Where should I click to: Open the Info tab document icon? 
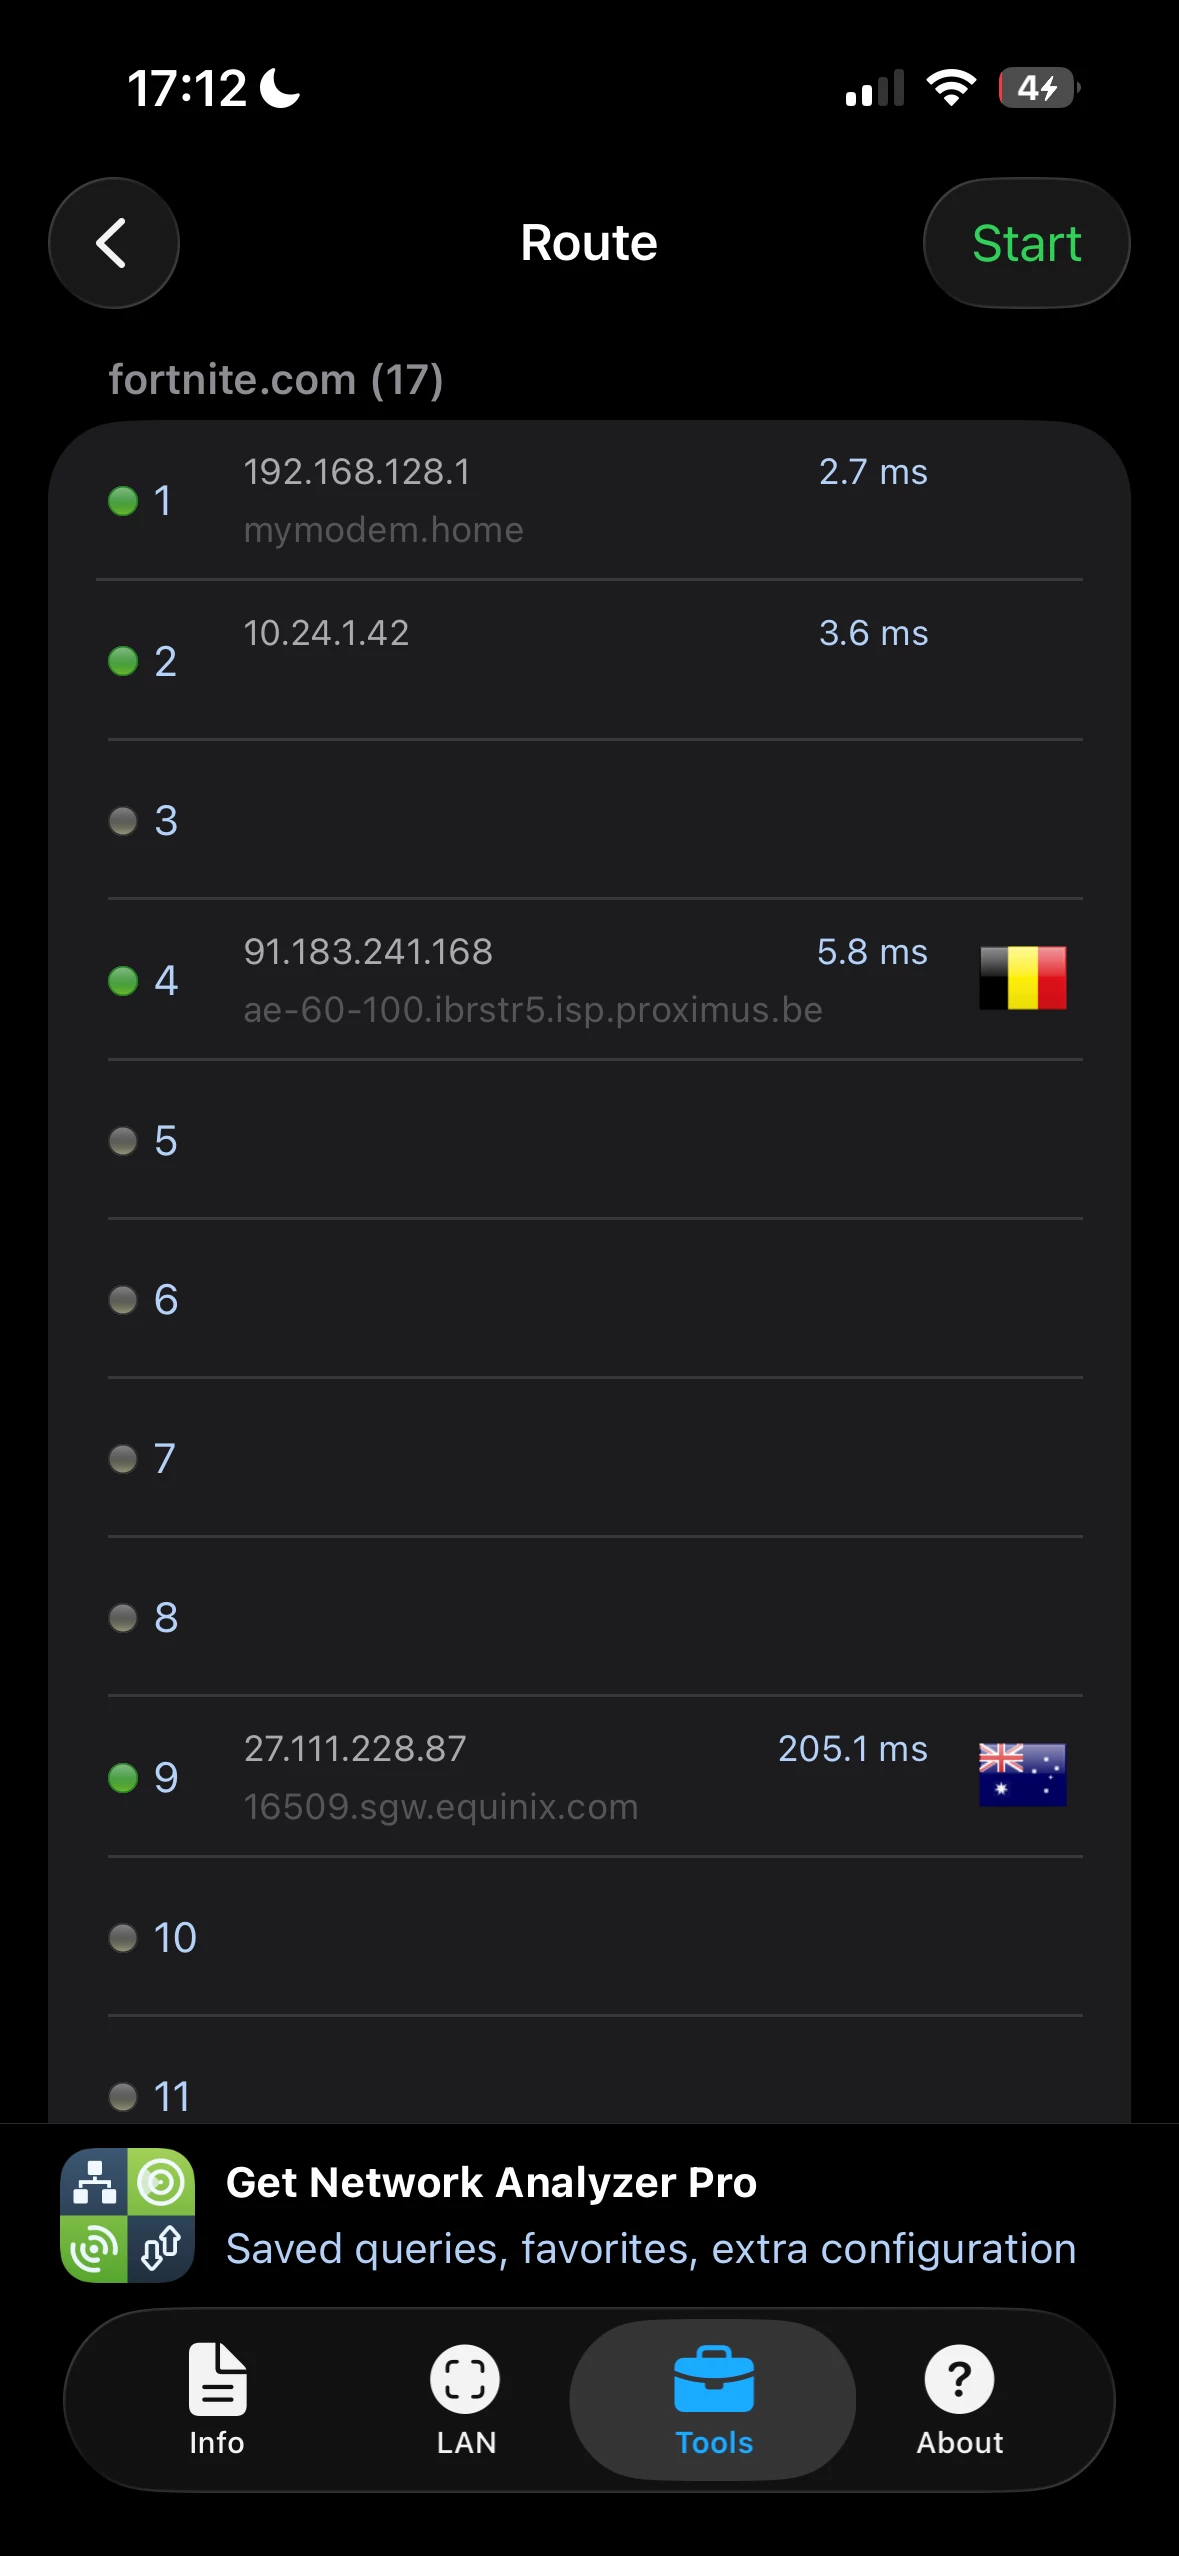[217, 2378]
